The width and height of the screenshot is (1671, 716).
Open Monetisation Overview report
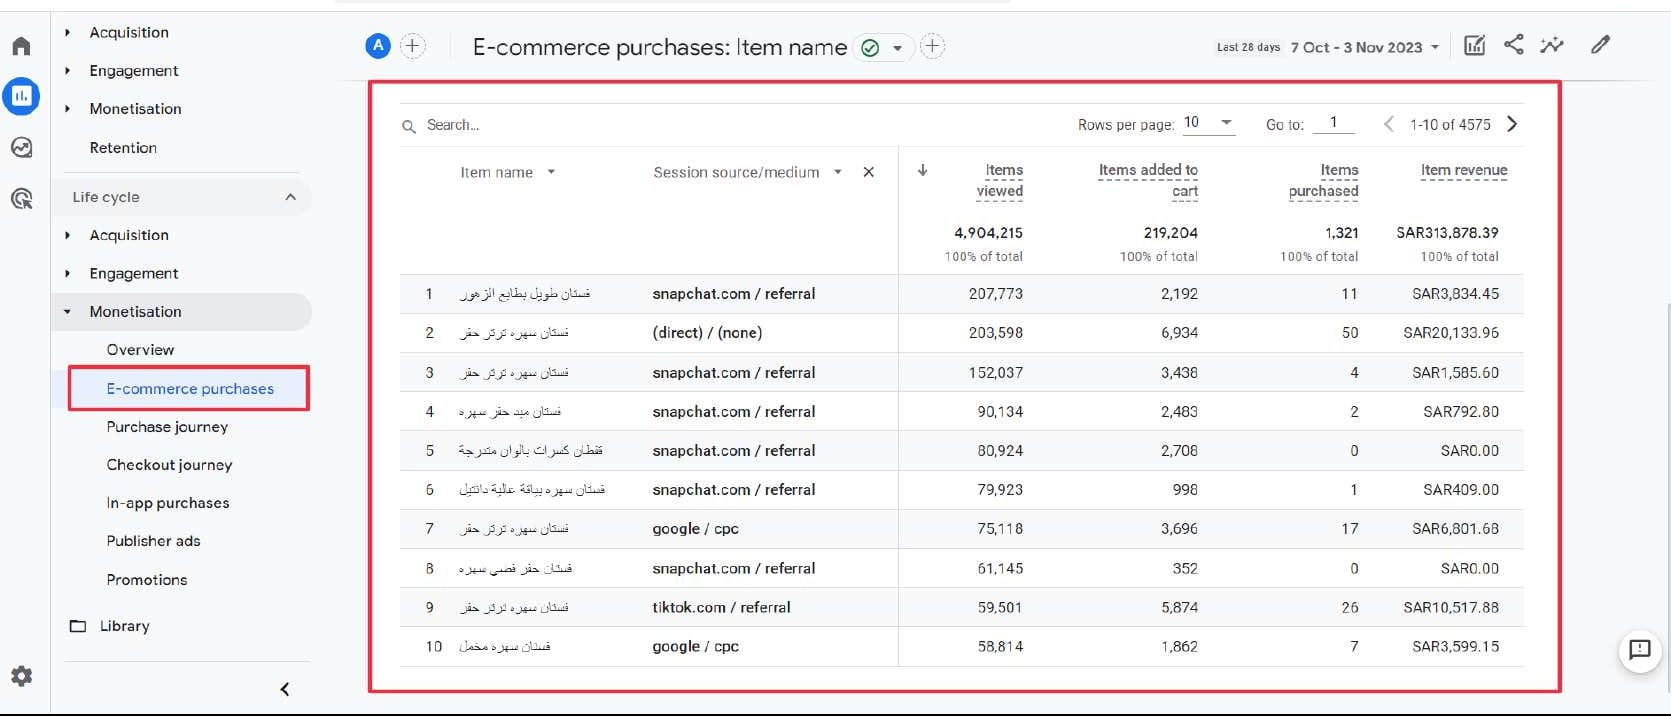point(140,350)
